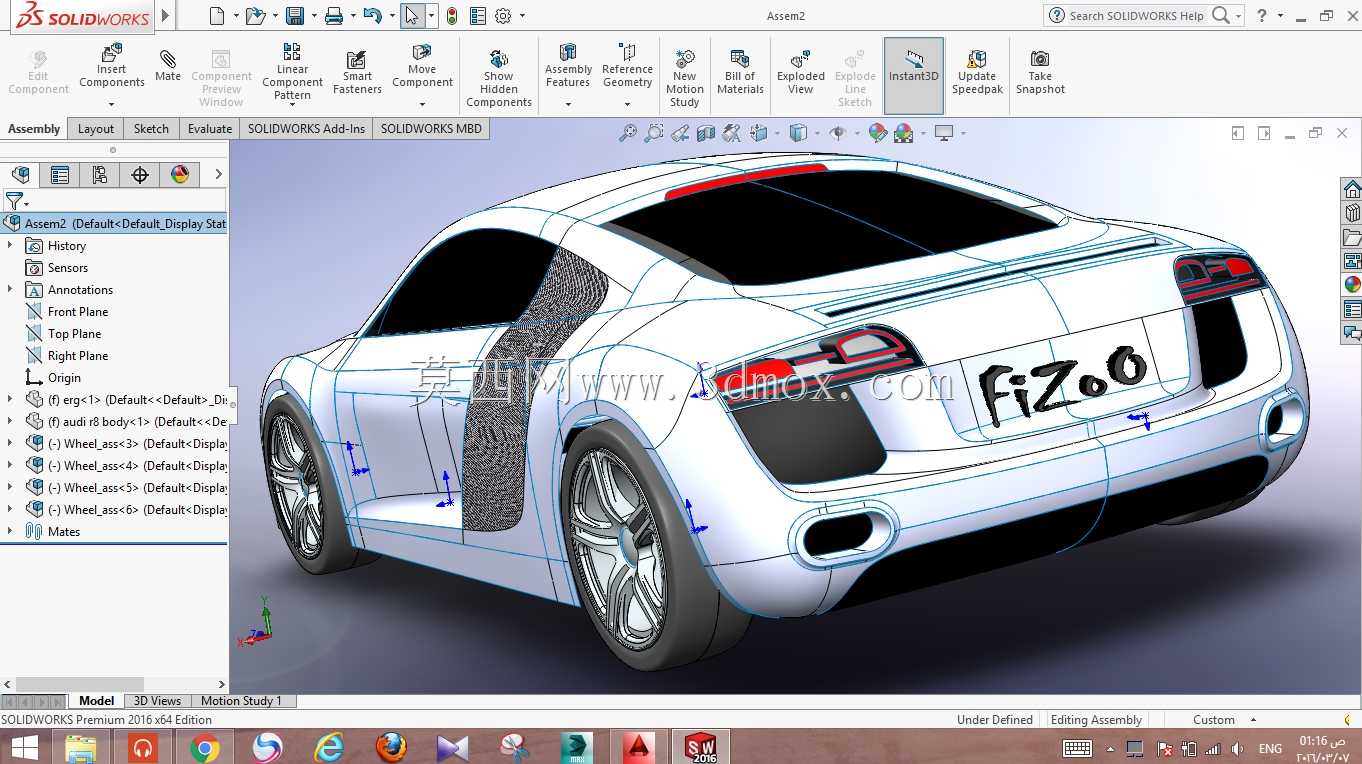Take Snapshot of the model
This screenshot has width=1362, height=764.
pyautogui.click(x=1040, y=72)
